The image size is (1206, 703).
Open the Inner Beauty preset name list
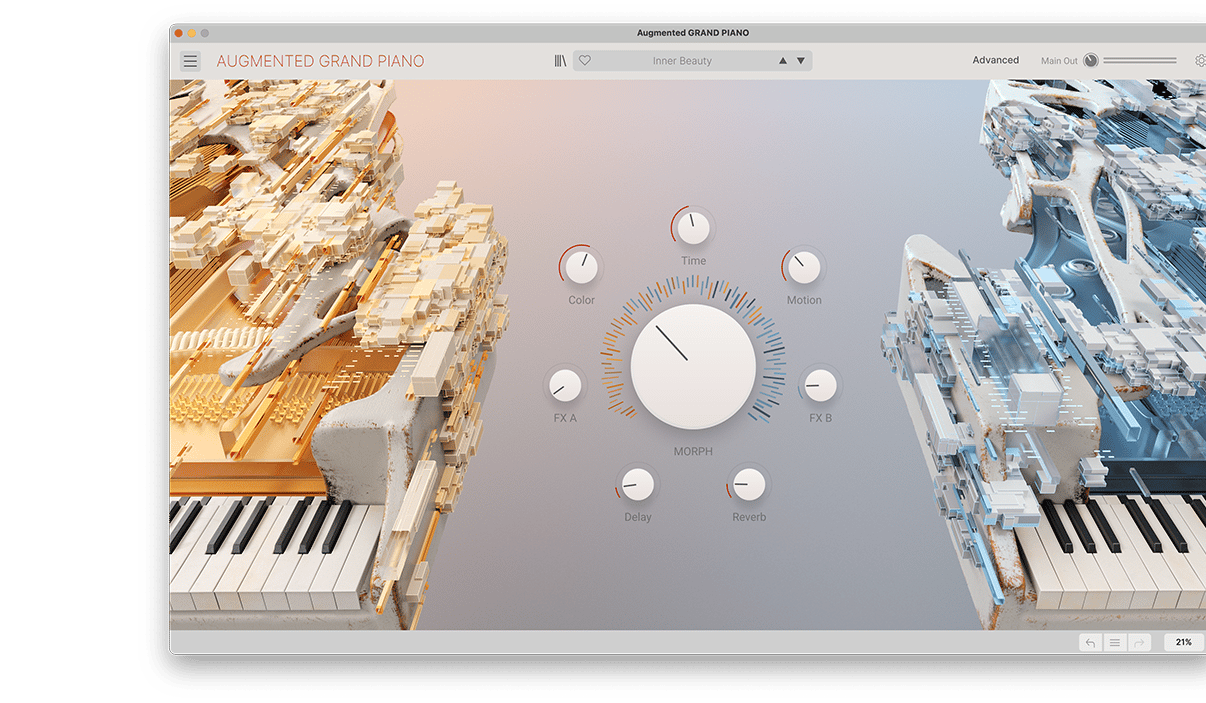pos(682,61)
